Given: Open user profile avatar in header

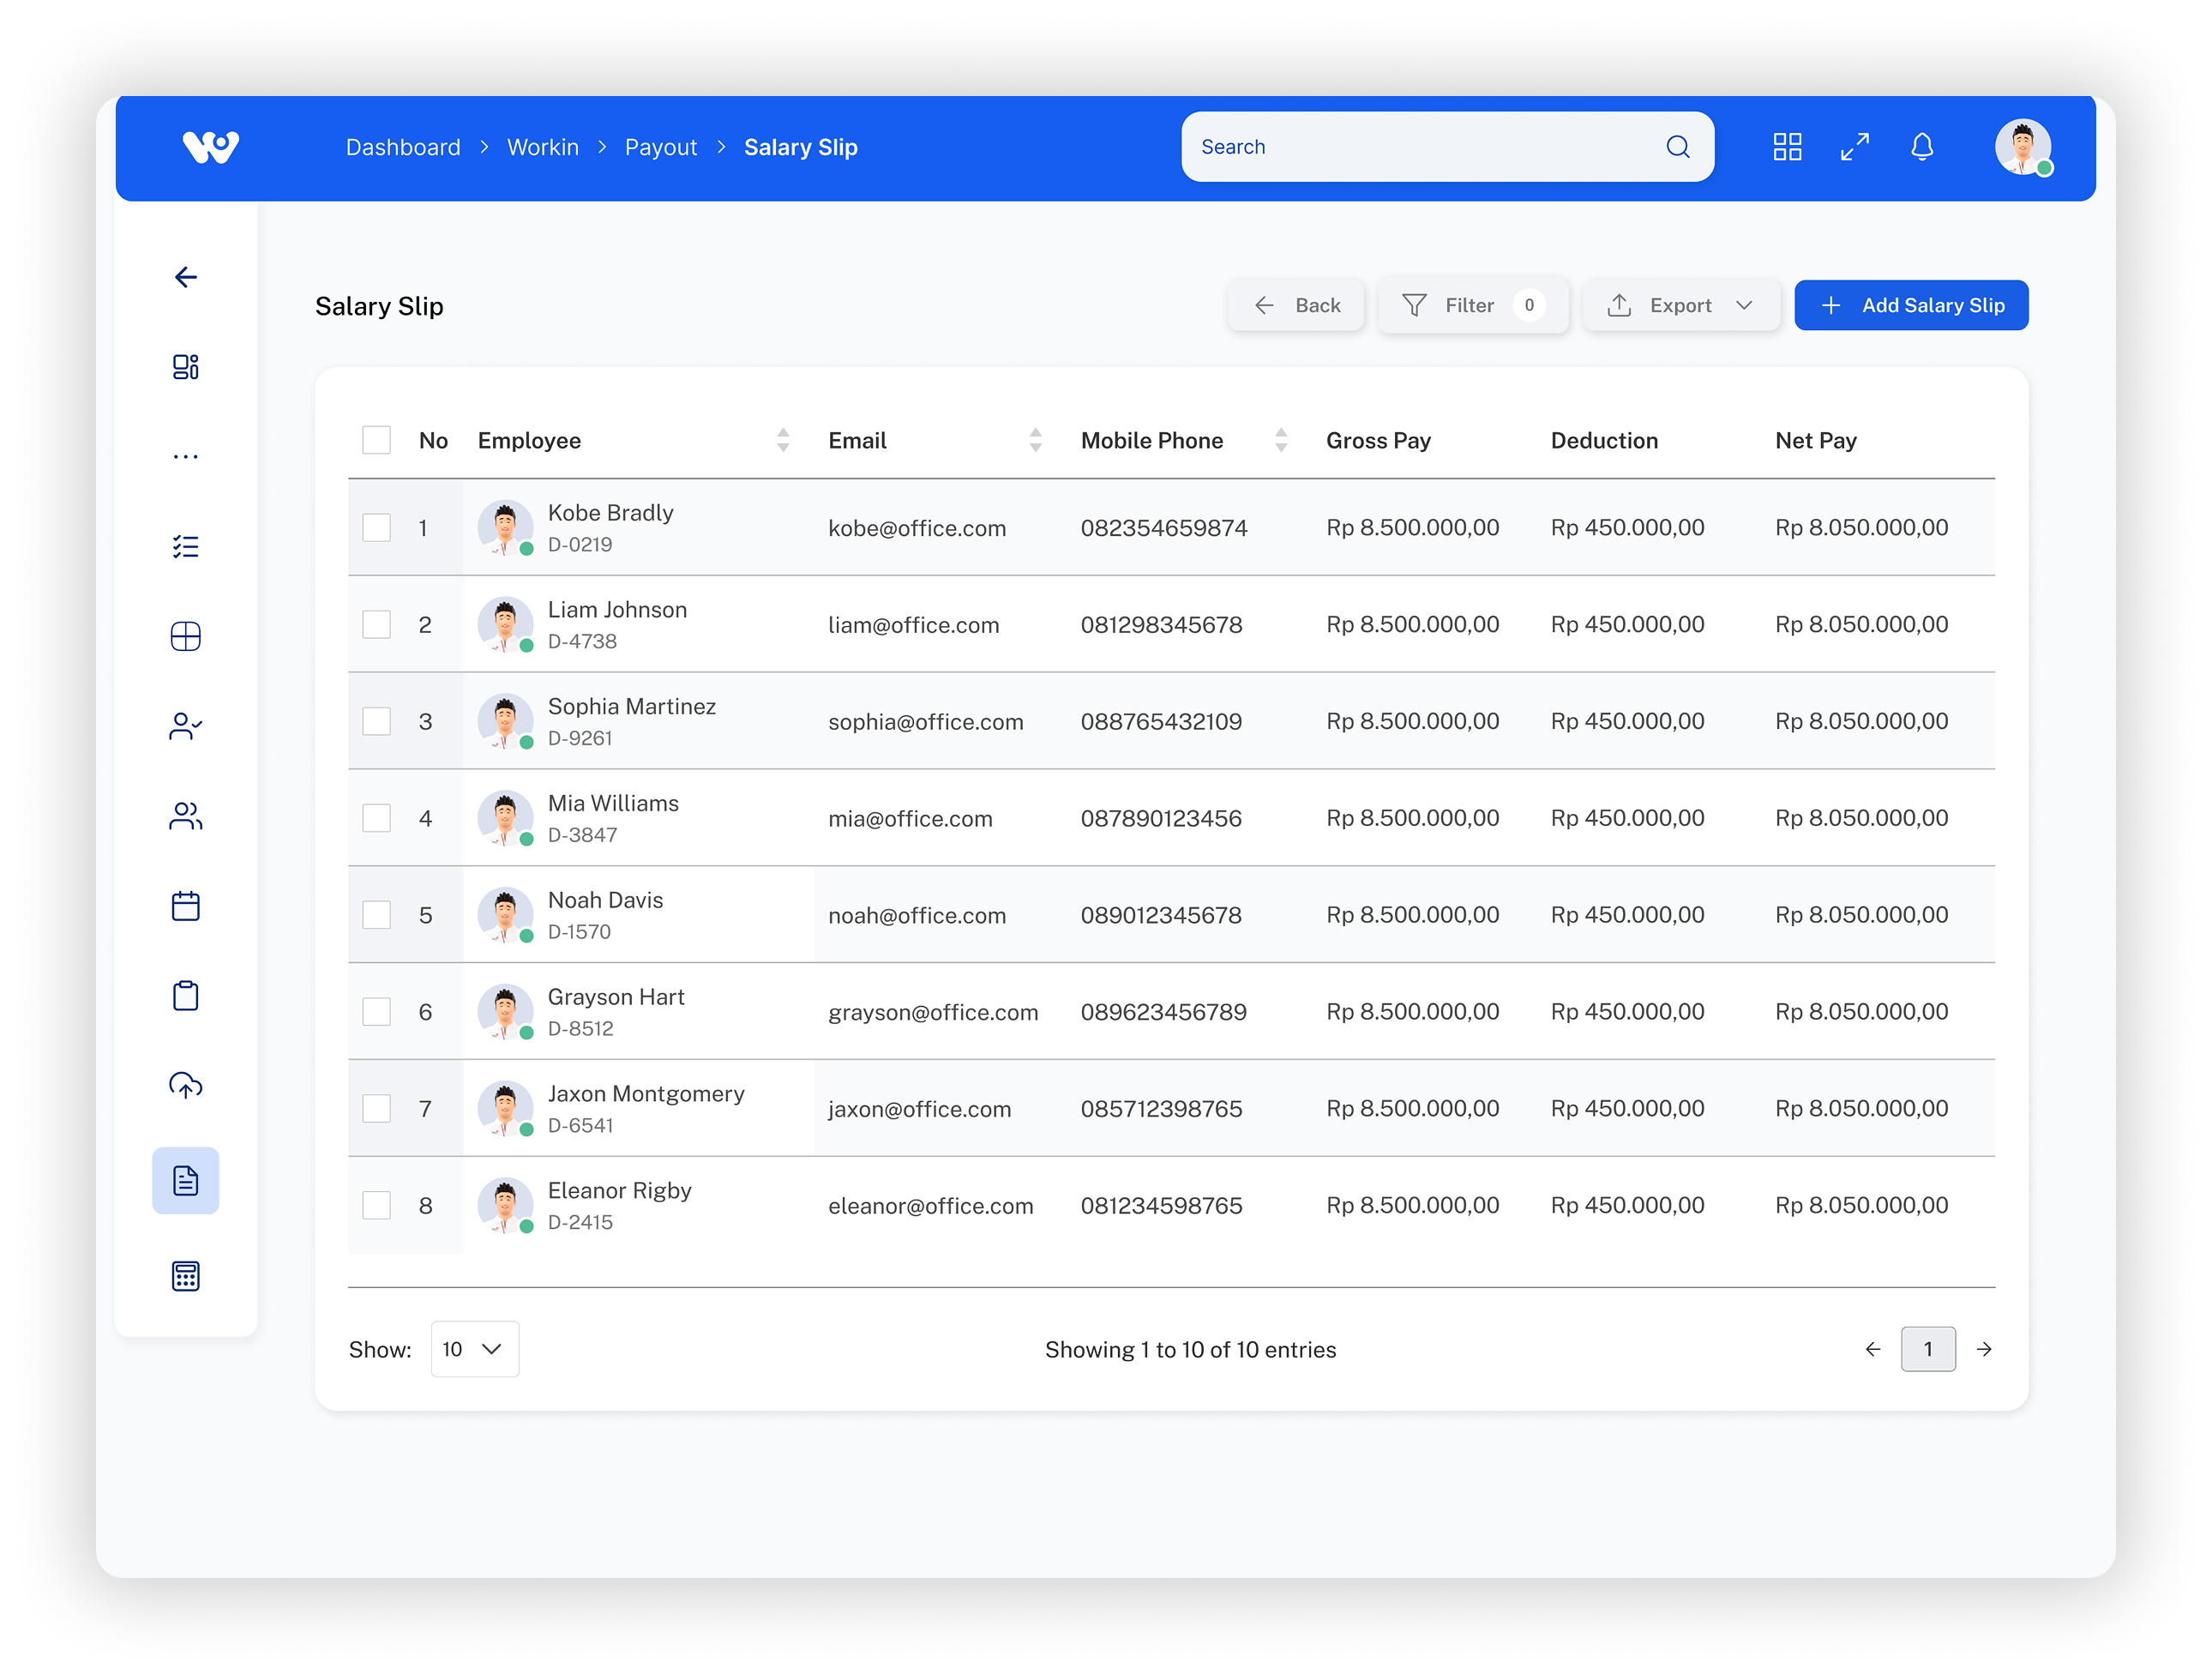Looking at the screenshot, I should click(2023, 147).
